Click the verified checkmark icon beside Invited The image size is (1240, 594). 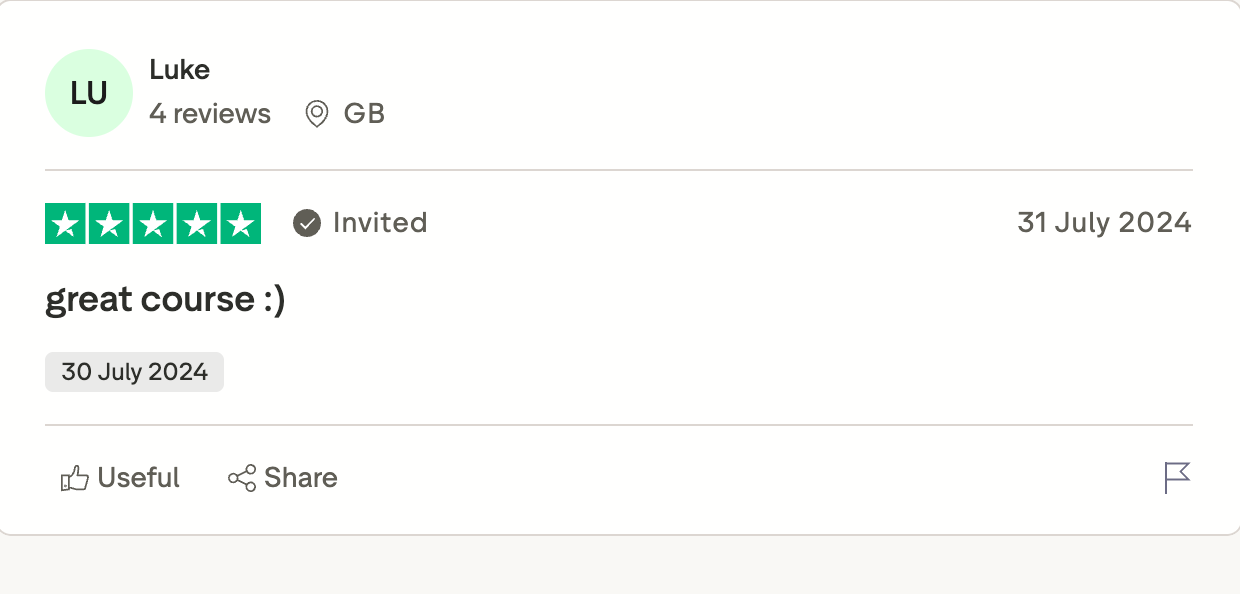[307, 223]
